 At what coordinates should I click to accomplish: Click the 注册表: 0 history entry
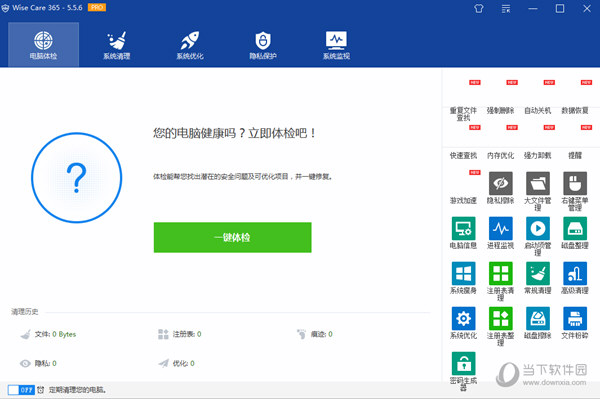pyautogui.click(x=180, y=334)
